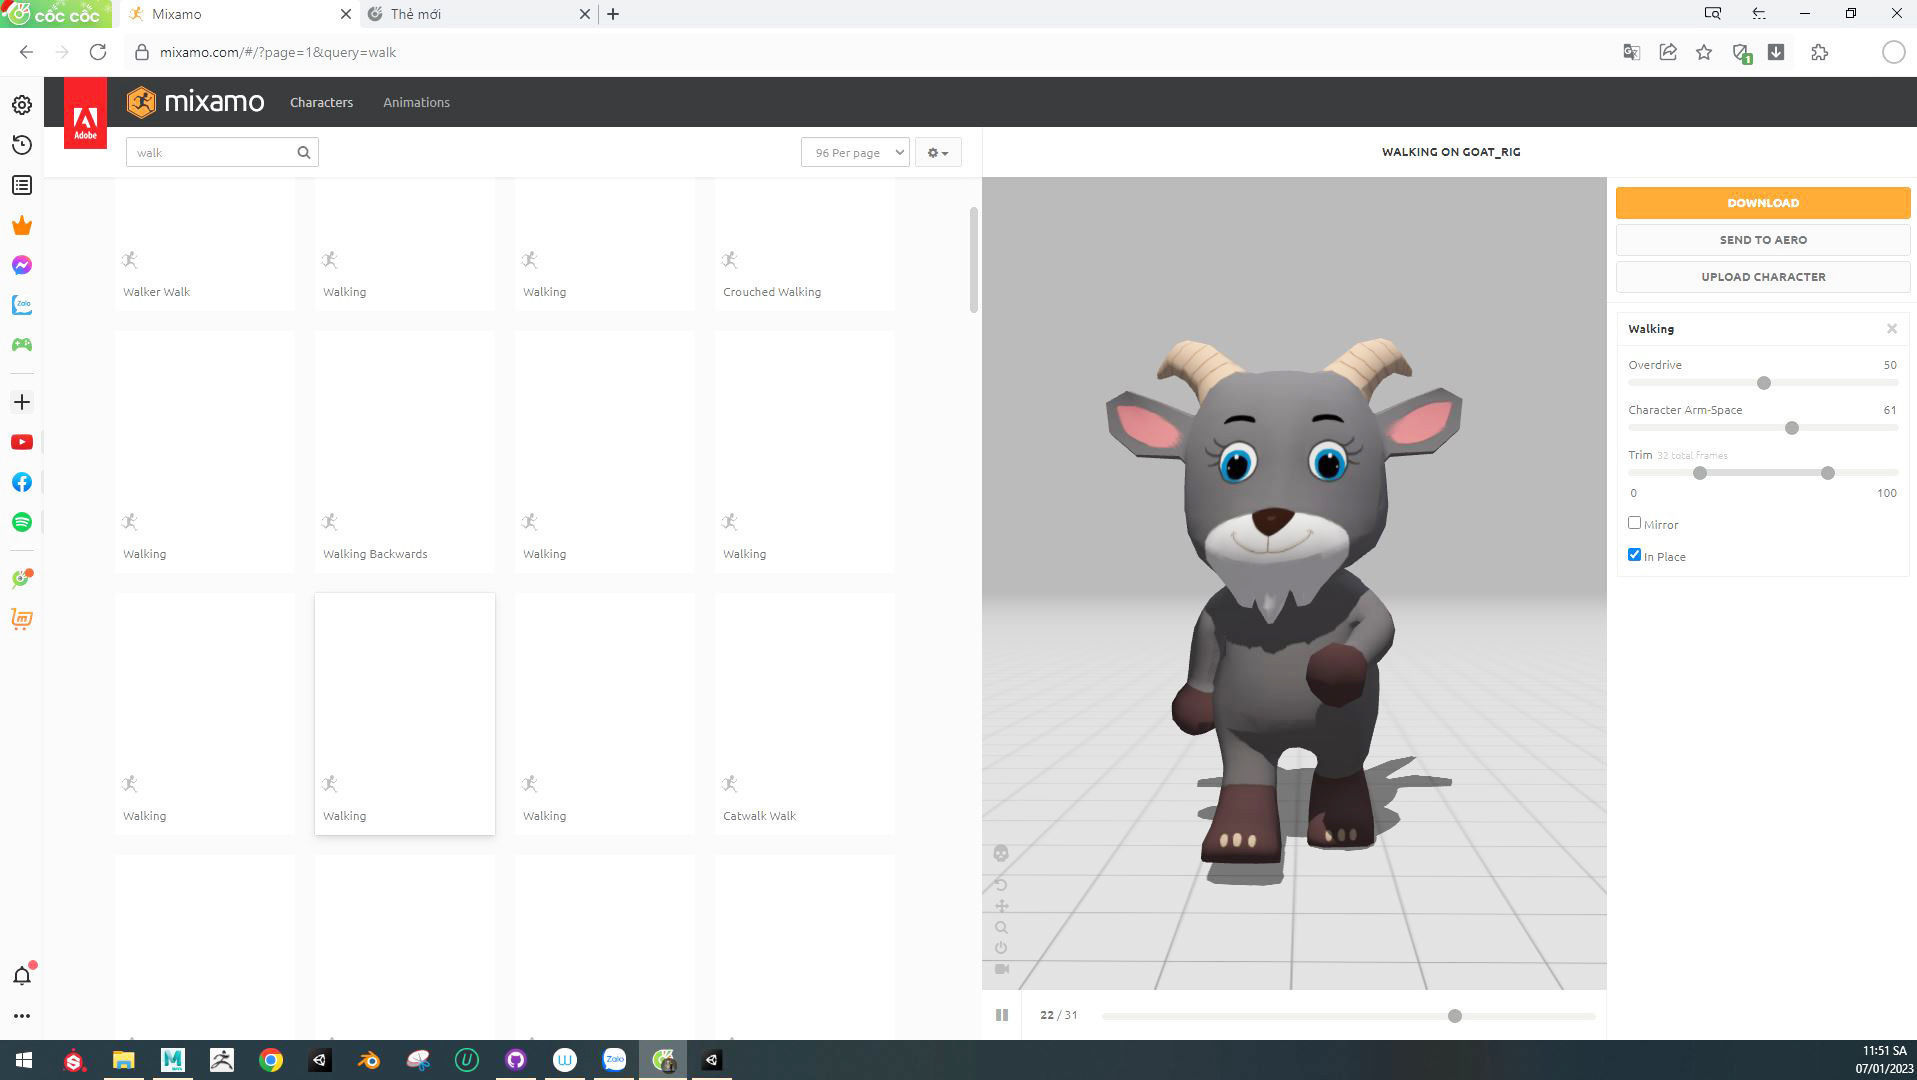Open Facebook from the sidebar
The width and height of the screenshot is (1917, 1080).
click(22, 482)
